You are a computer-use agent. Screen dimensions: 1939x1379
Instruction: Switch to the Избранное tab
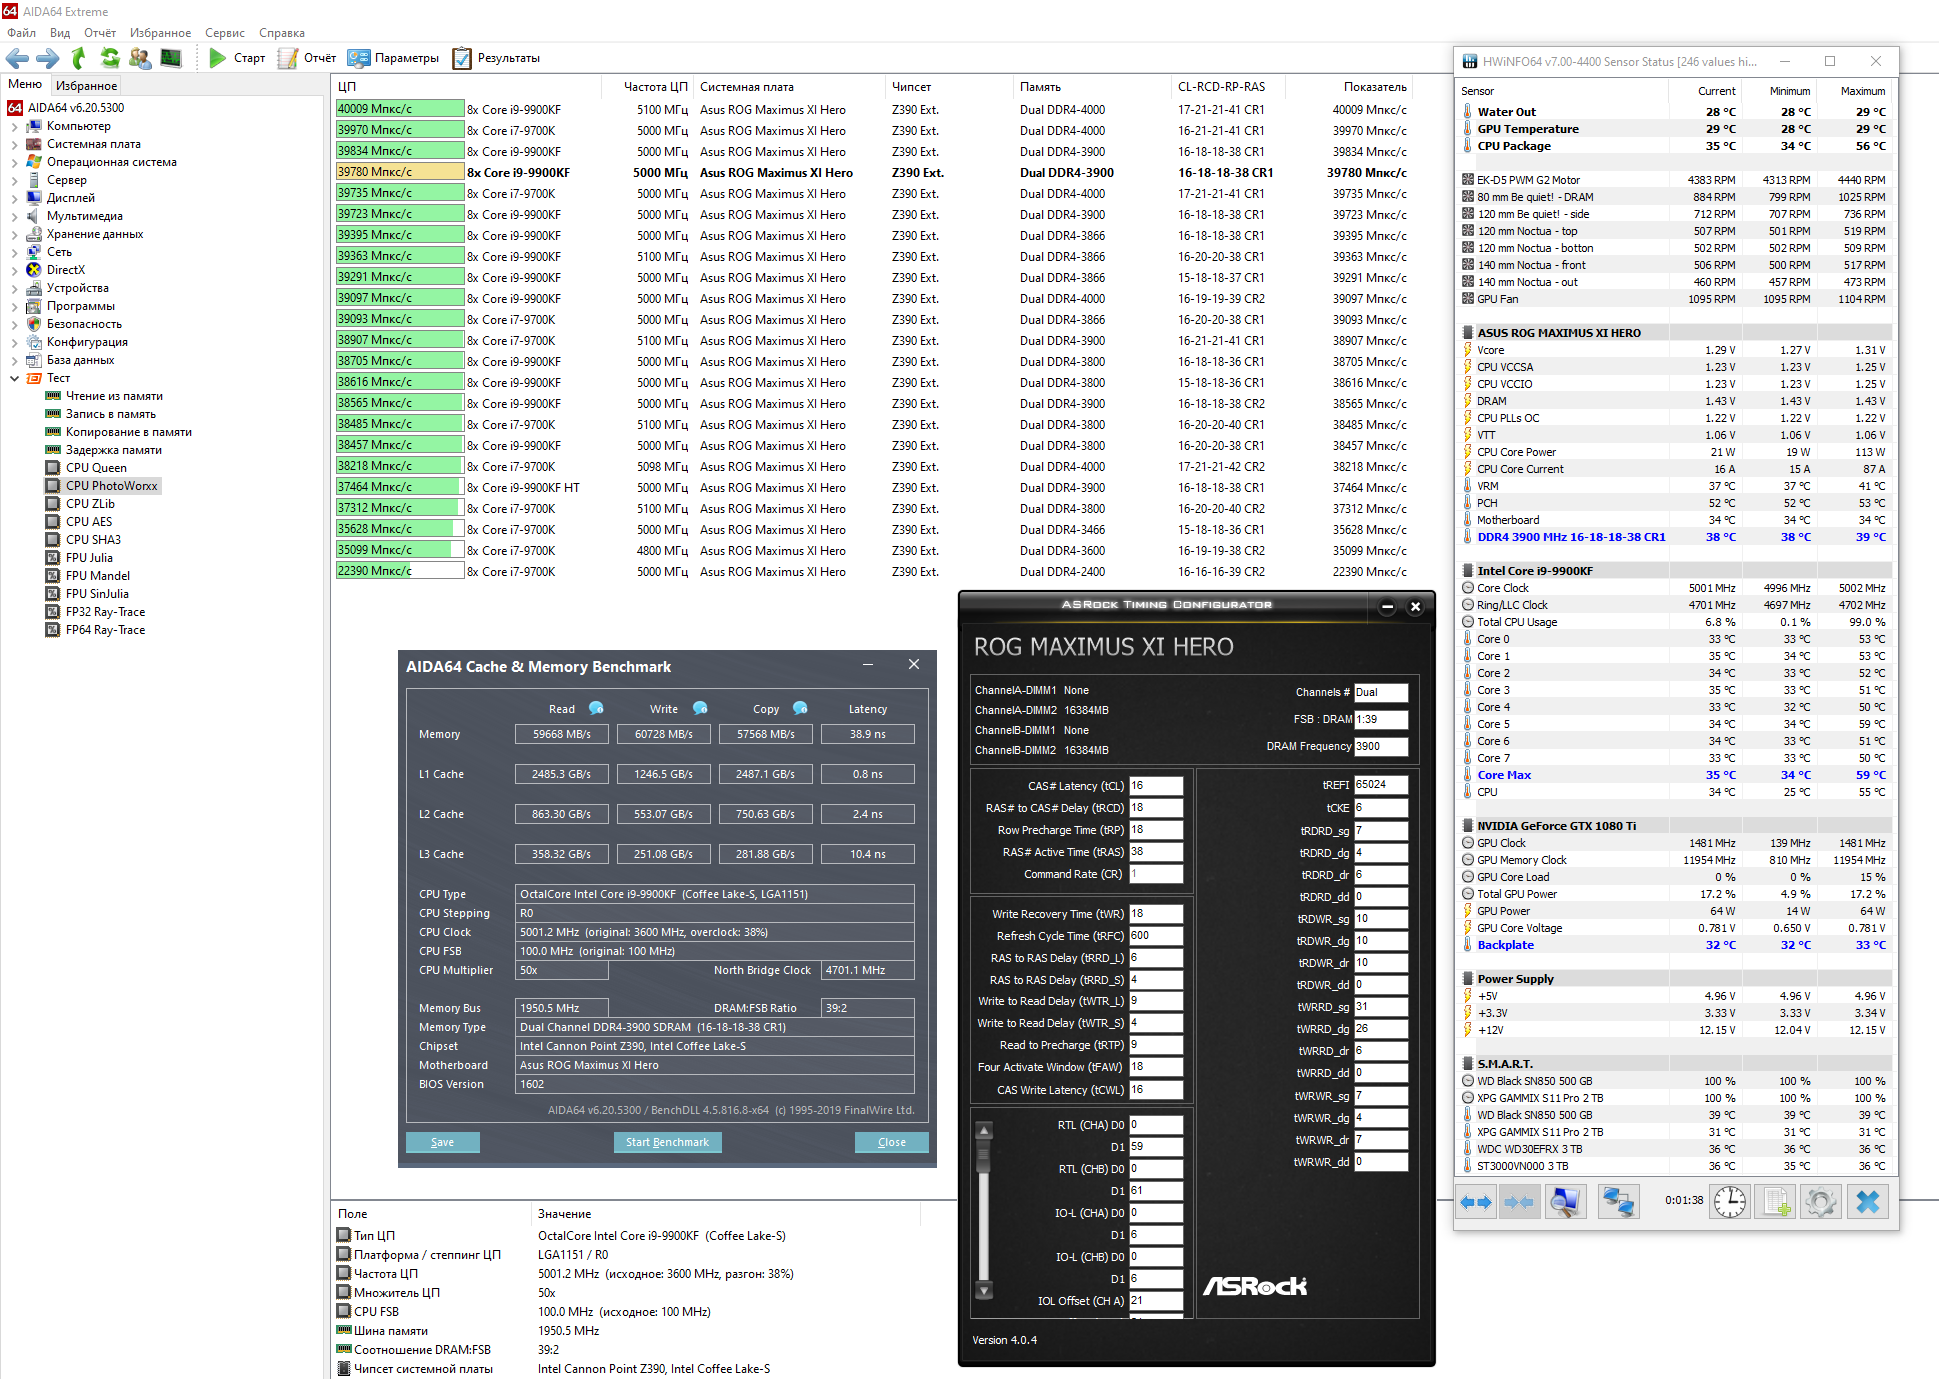point(86,86)
